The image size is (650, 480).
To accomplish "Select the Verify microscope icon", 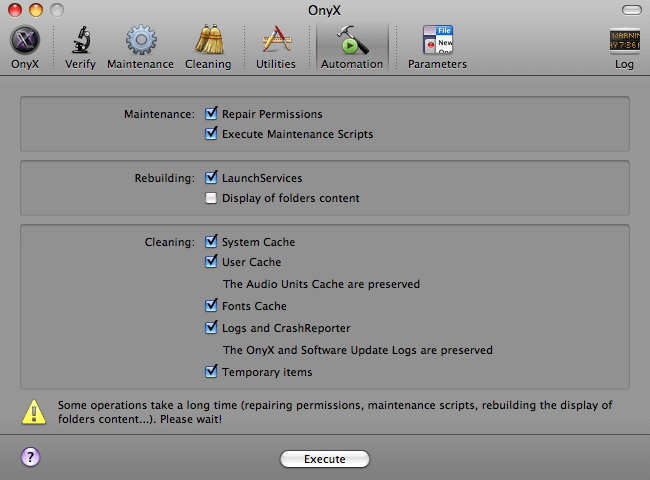I will tap(81, 40).
